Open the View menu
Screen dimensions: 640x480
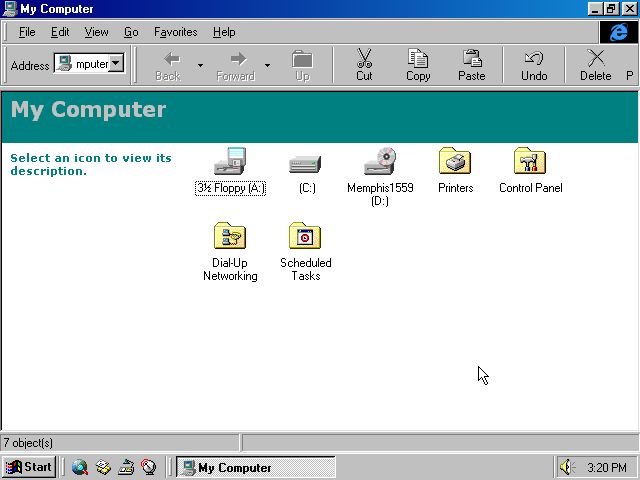click(96, 32)
